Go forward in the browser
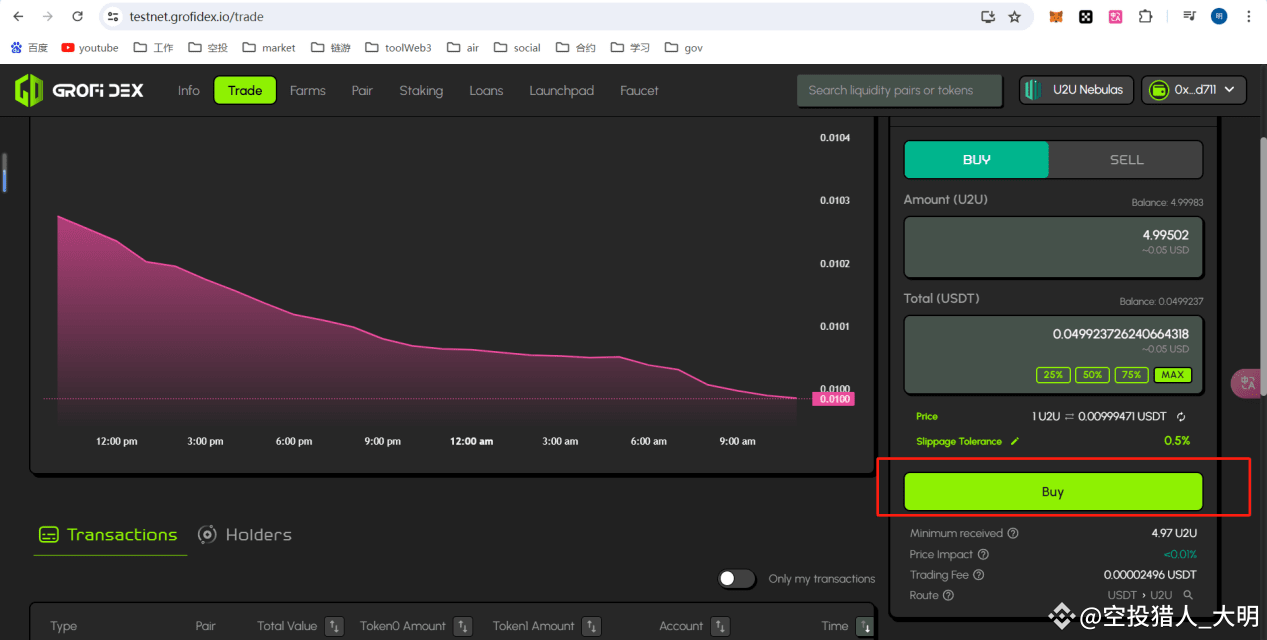The image size is (1267, 640). pyautogui.click(x=48, y=17)
